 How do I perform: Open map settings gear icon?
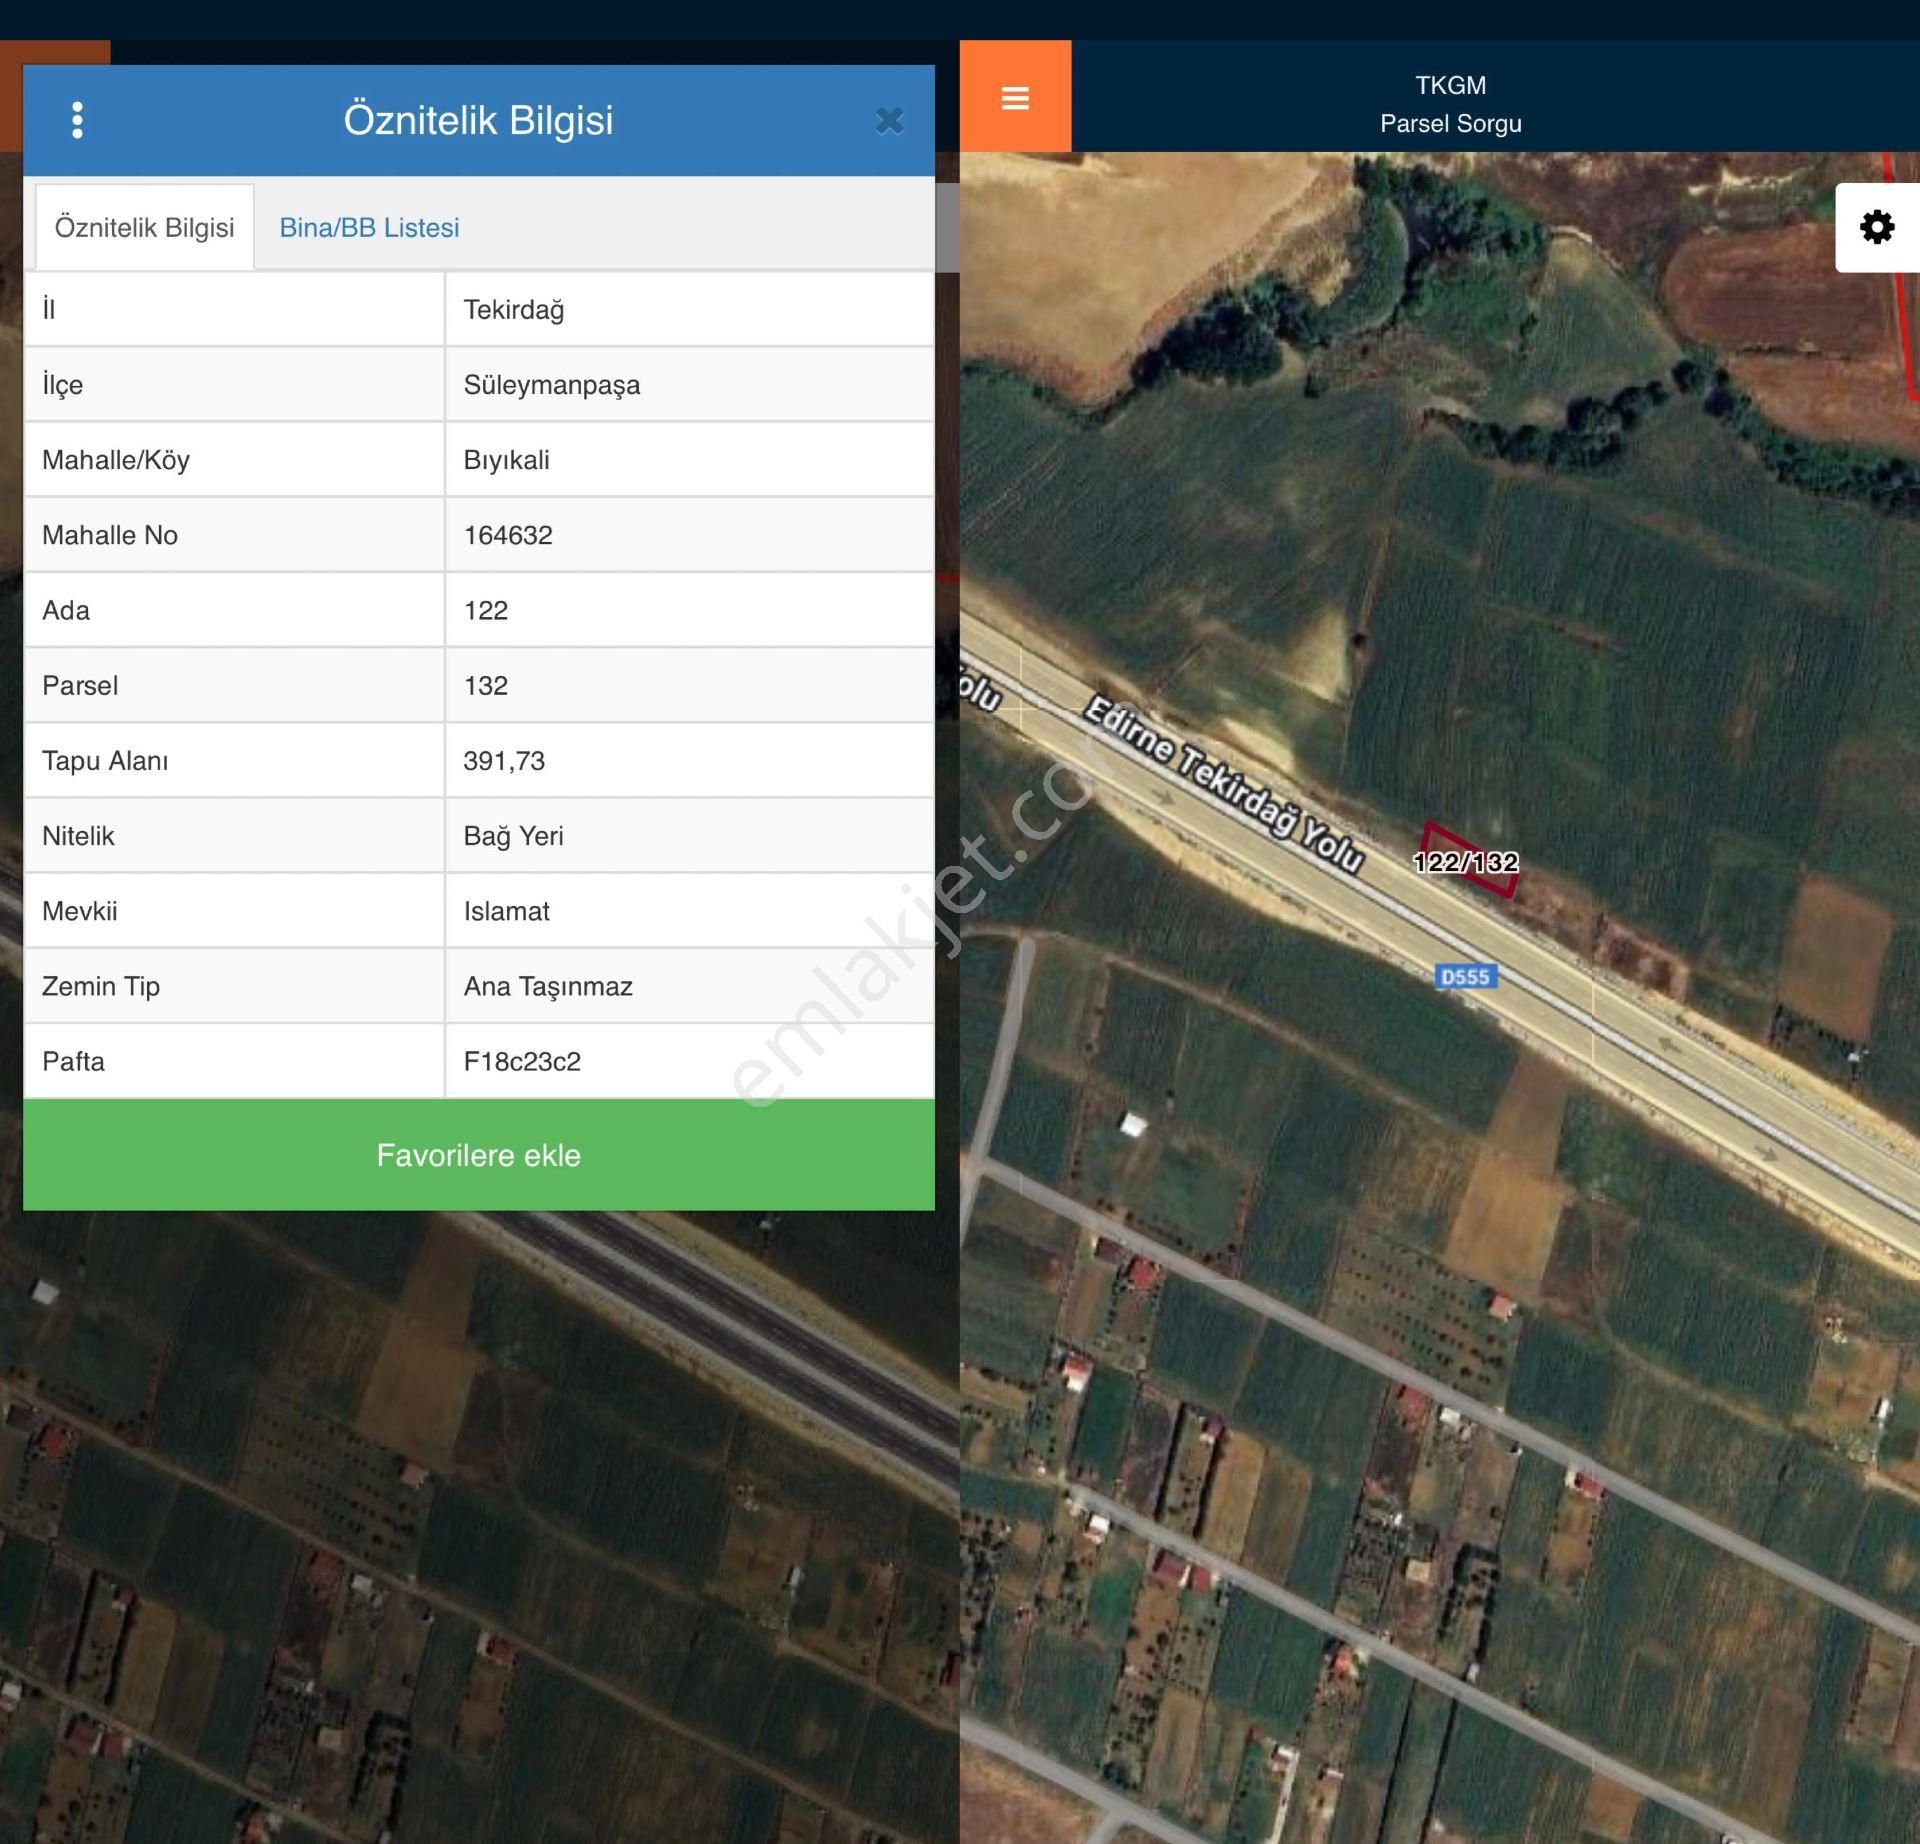coord(1877,227)
